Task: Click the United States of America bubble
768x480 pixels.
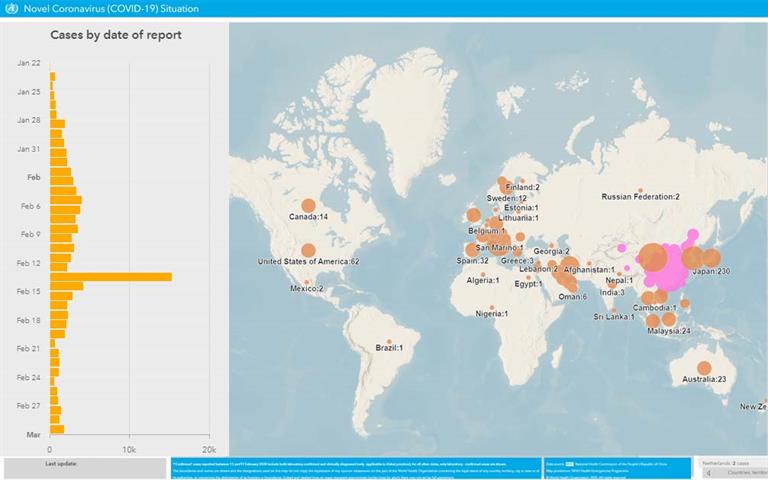Action: tap(308, 250)
